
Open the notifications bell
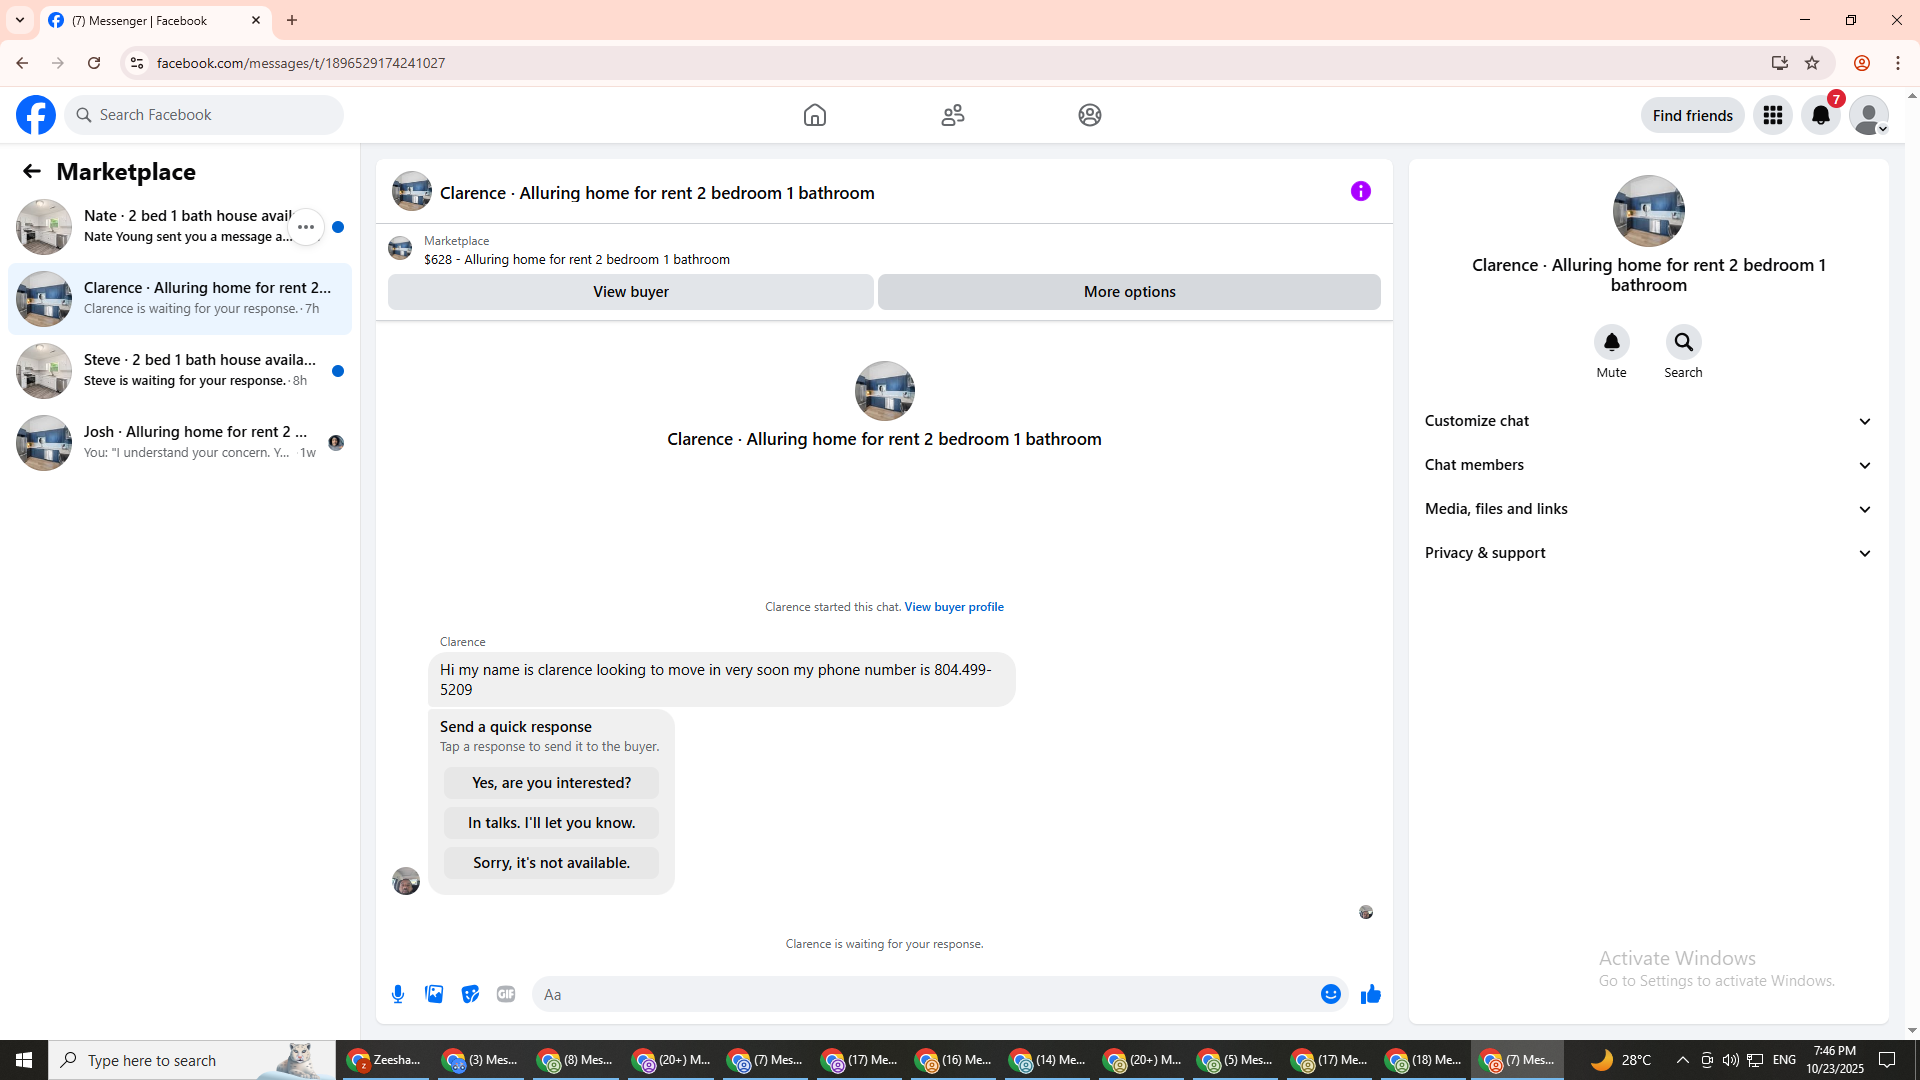[1820, 115]
